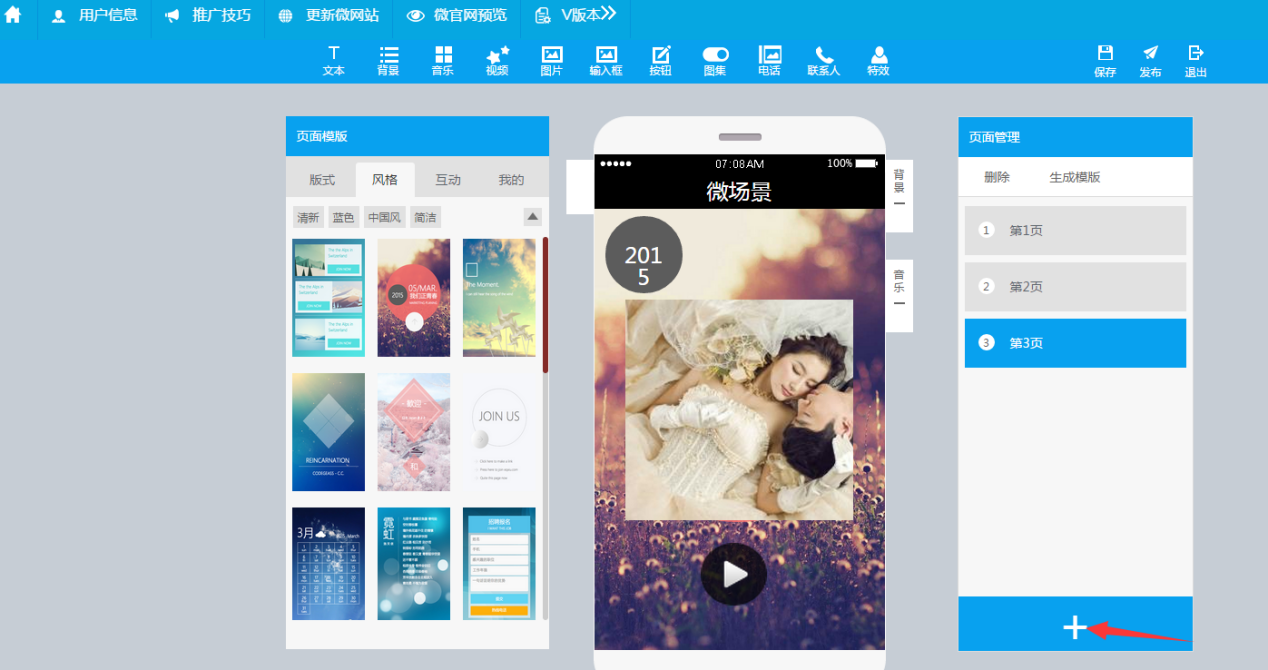Viewport: 1268px width, 670px height.
Task: Switch to the 互动 template tab
Action: click(448, 180)
